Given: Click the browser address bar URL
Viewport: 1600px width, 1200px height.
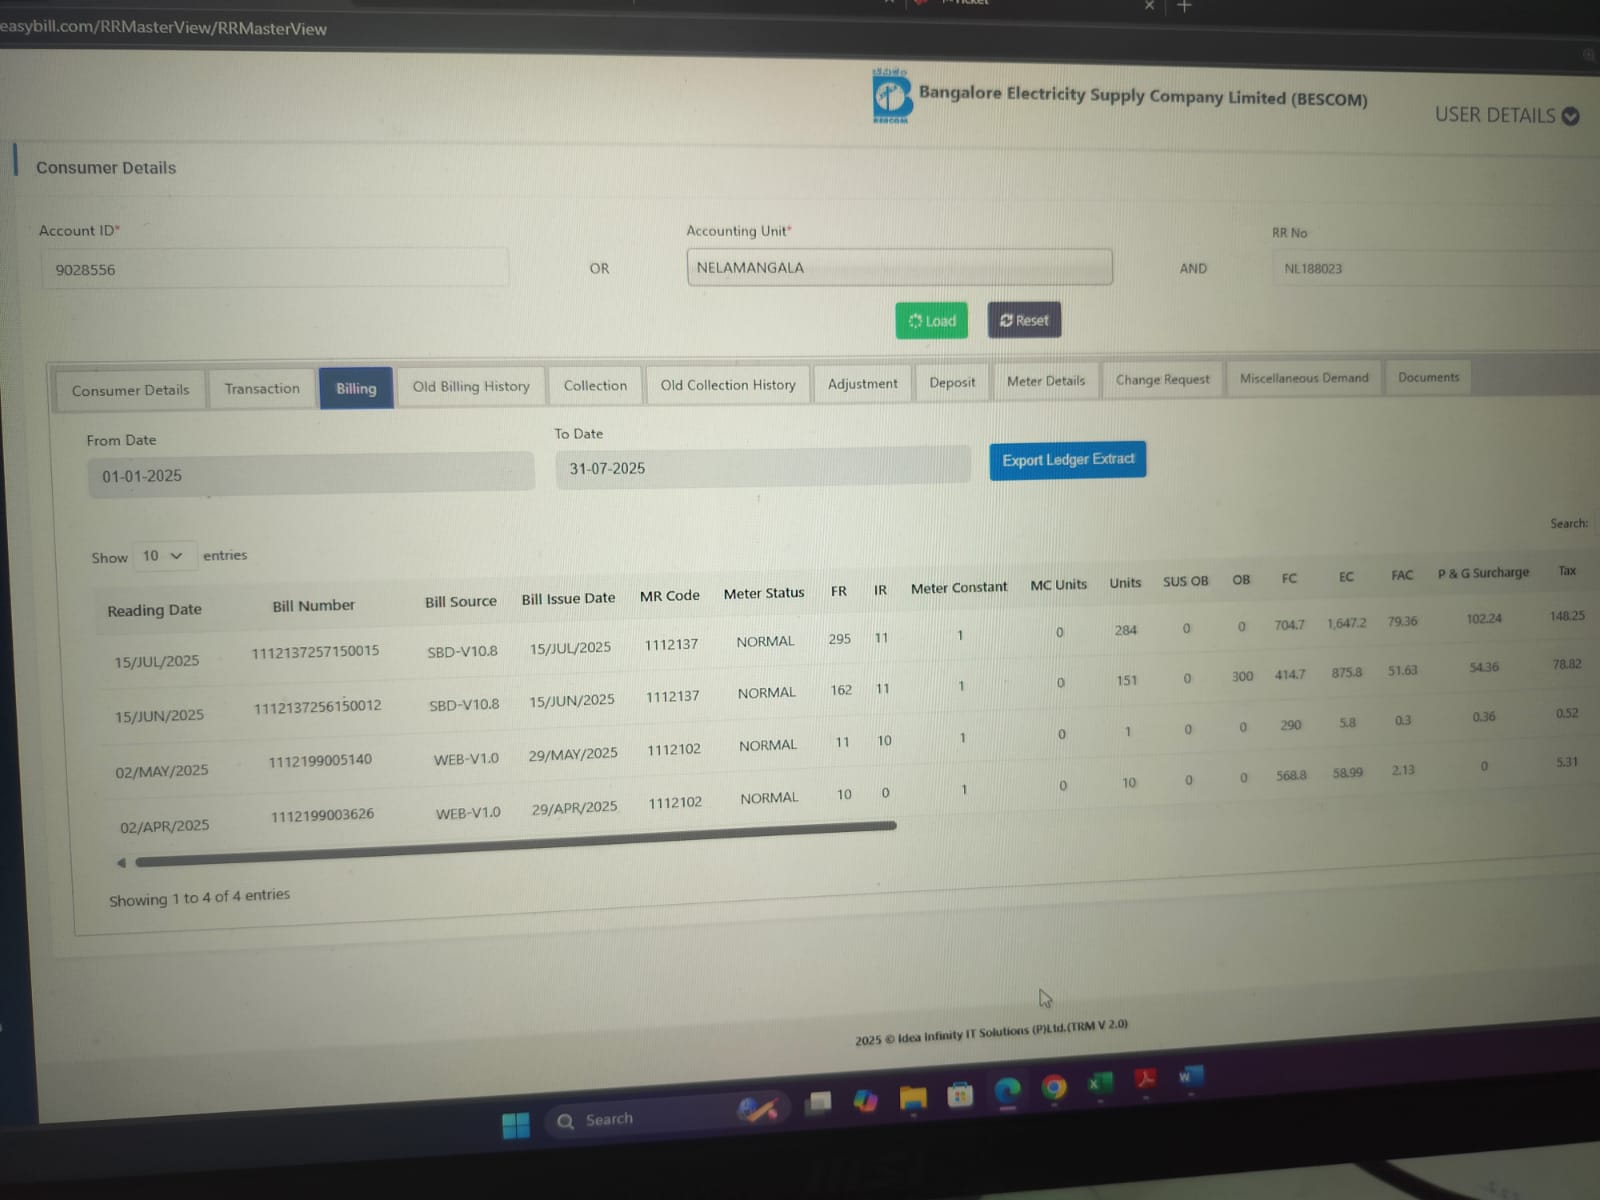Looking at the screenshot, I should coord(163,28).
